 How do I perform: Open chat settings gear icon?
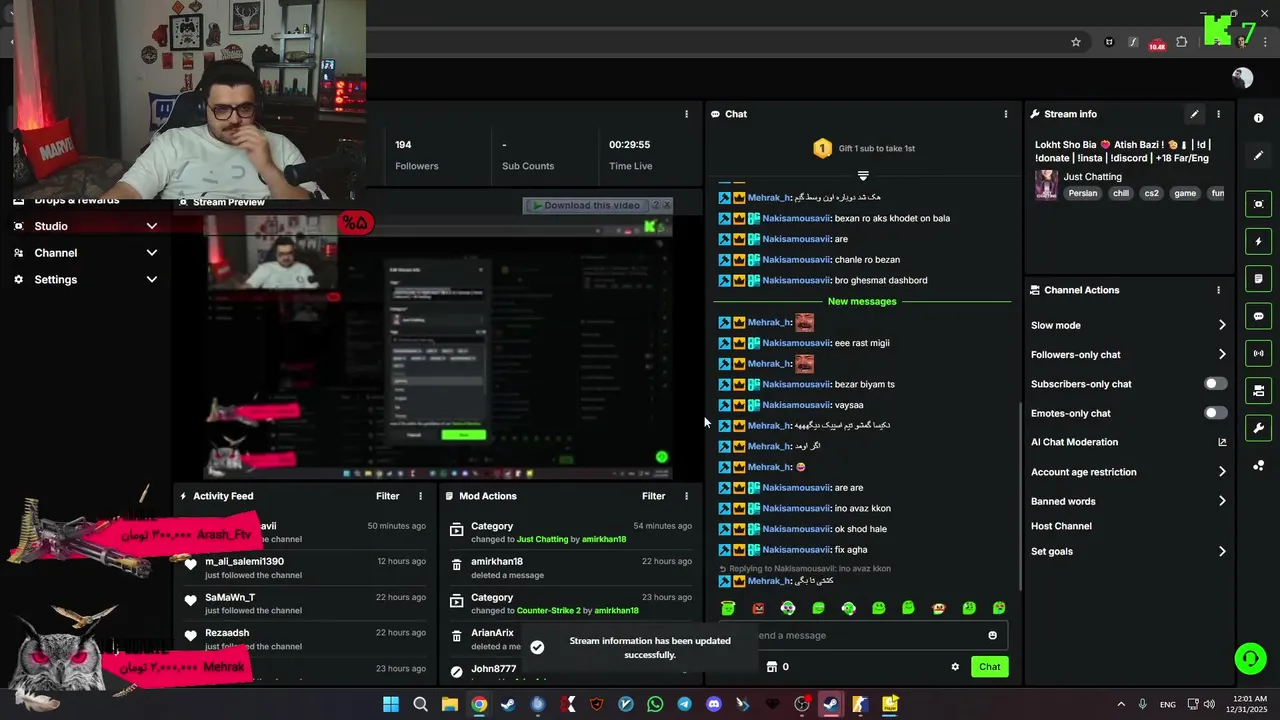click(955, 667)
